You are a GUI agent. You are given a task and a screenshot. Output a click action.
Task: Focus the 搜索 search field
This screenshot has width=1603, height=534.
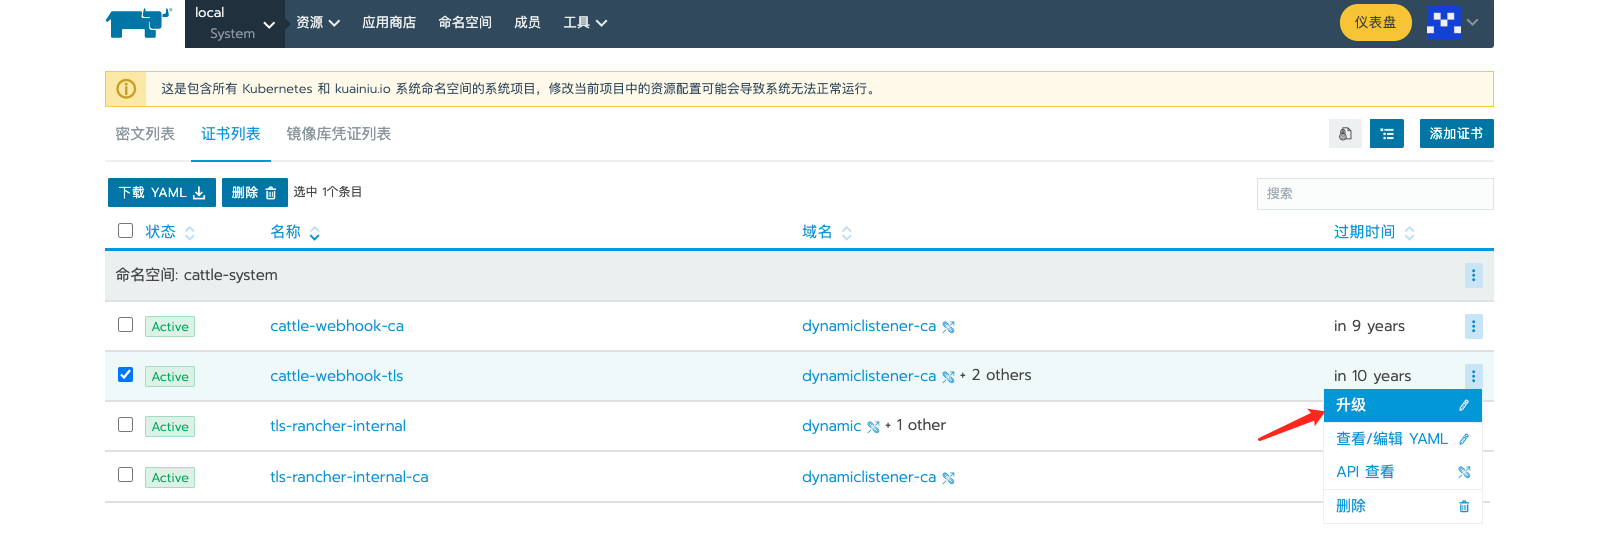pos(1374,194)
